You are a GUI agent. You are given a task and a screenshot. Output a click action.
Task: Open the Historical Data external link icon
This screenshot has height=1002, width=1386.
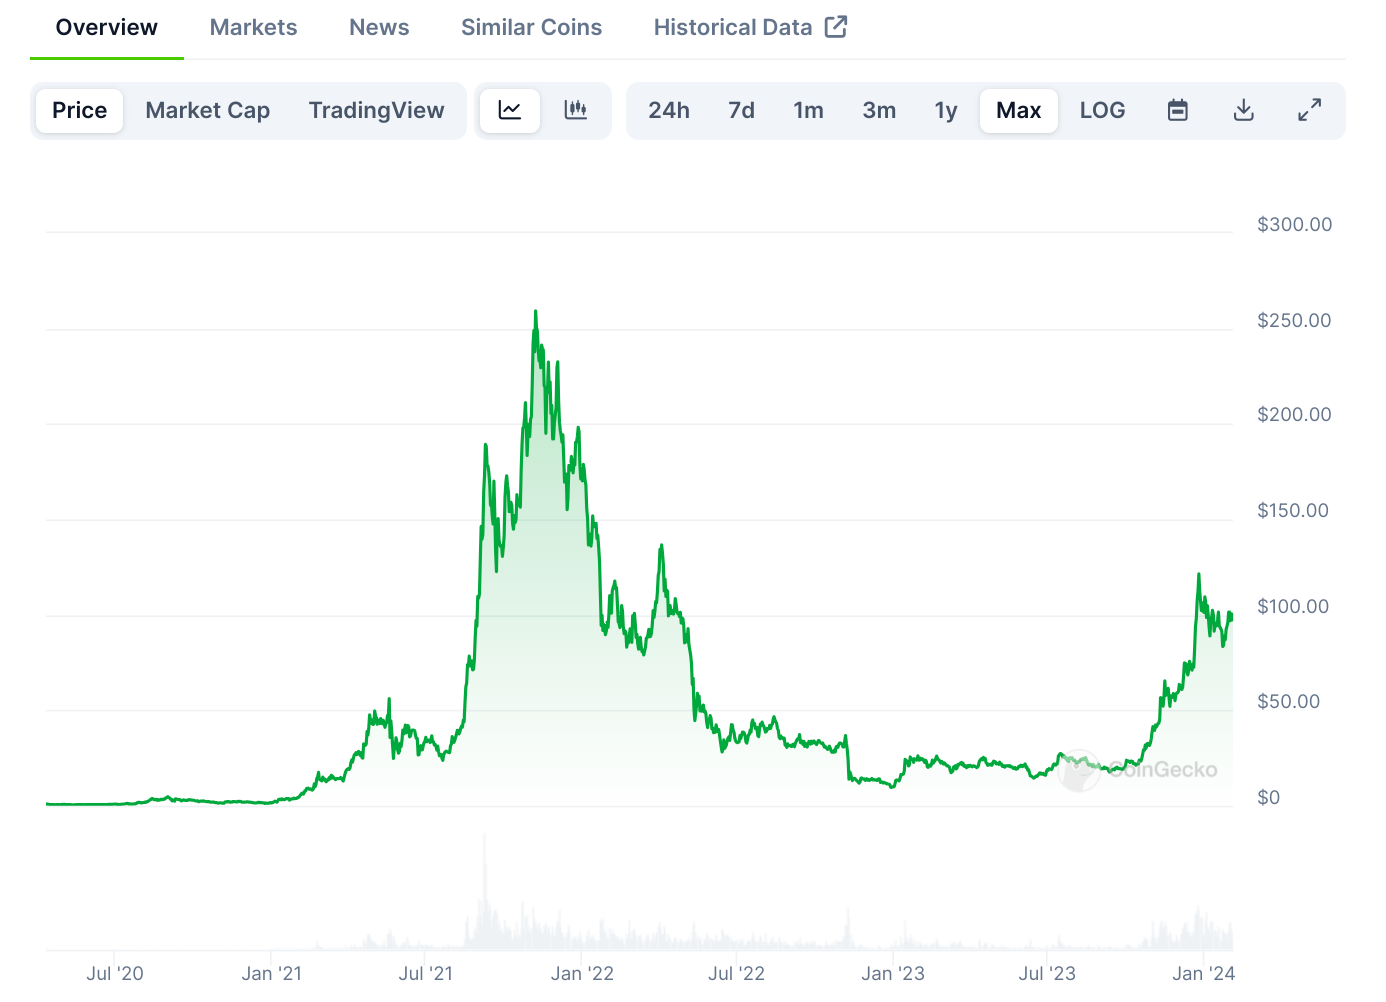click(836, 27)
